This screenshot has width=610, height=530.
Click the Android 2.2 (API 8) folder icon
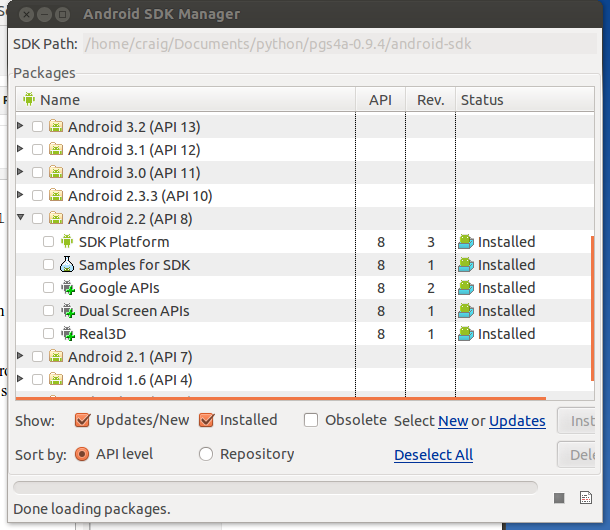click(x=56, y=218)
